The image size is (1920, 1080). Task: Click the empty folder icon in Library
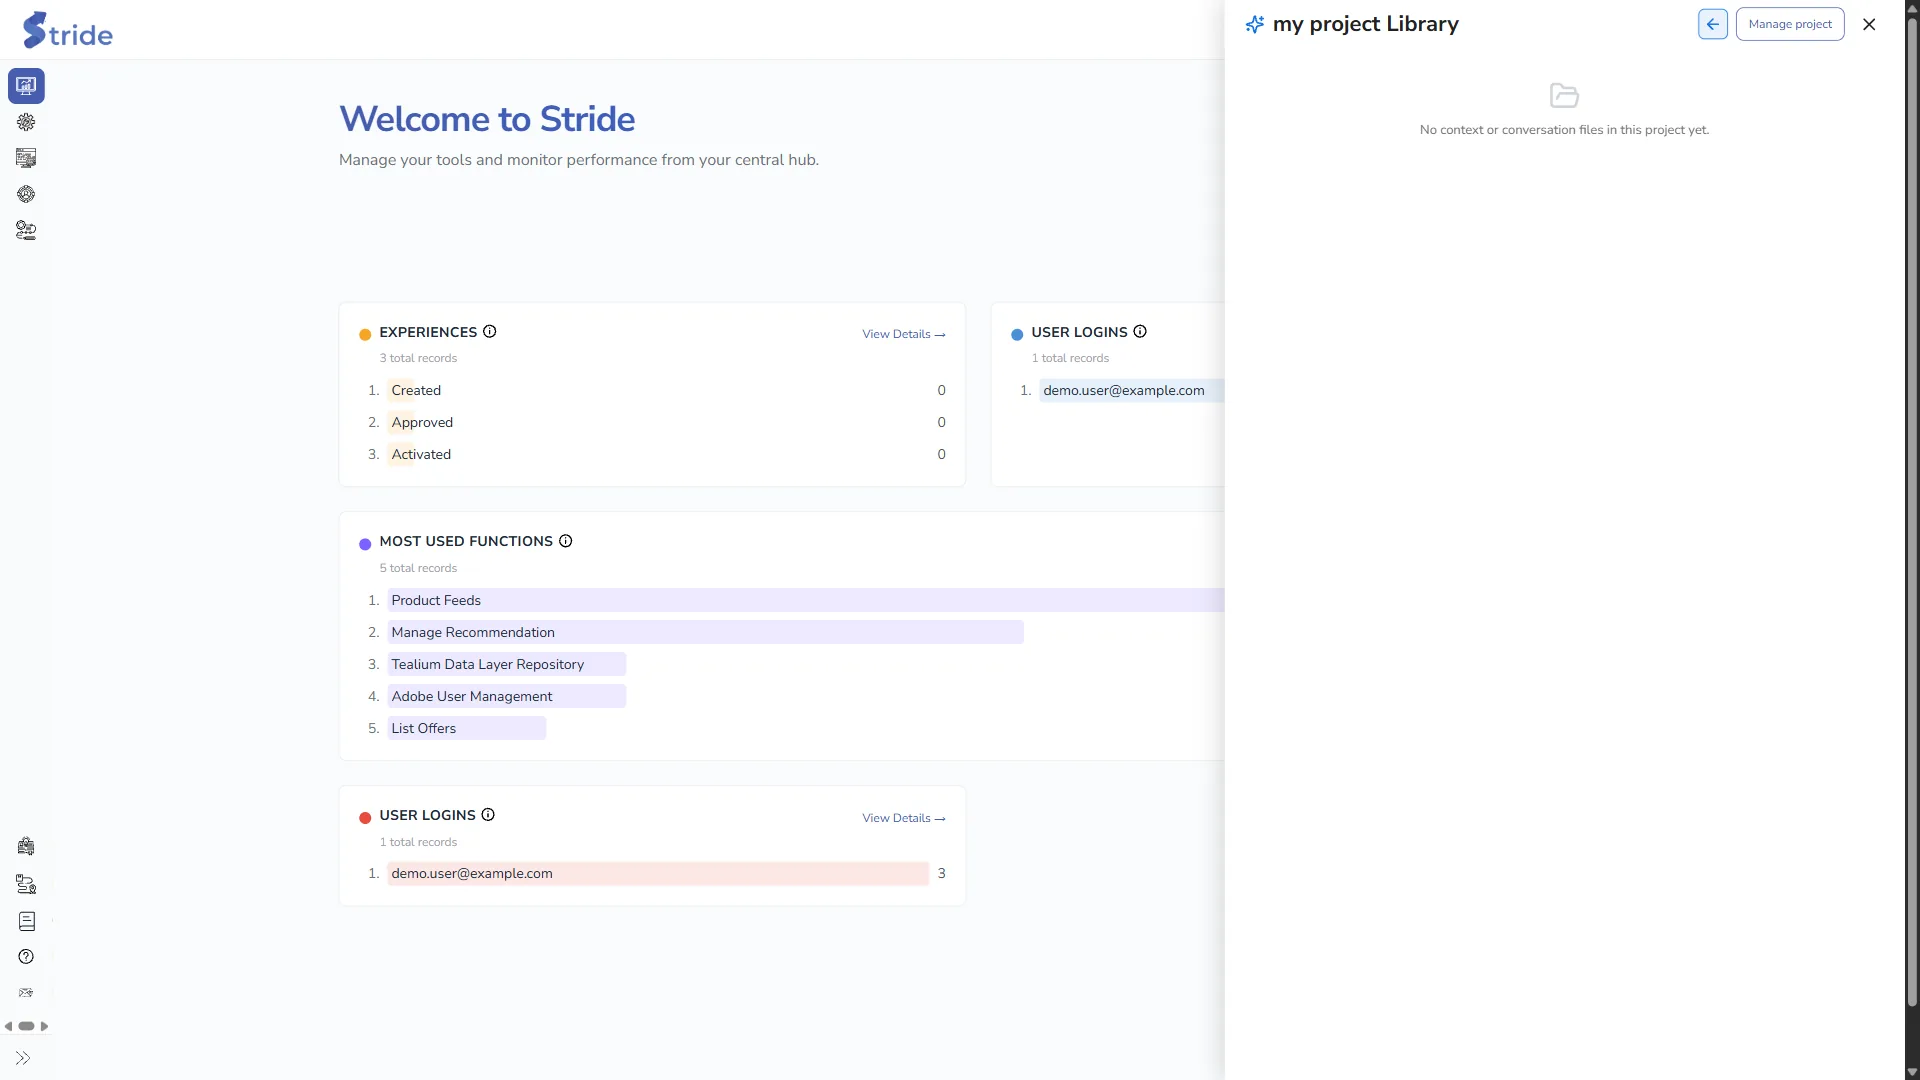click(x=1564, y=96)
